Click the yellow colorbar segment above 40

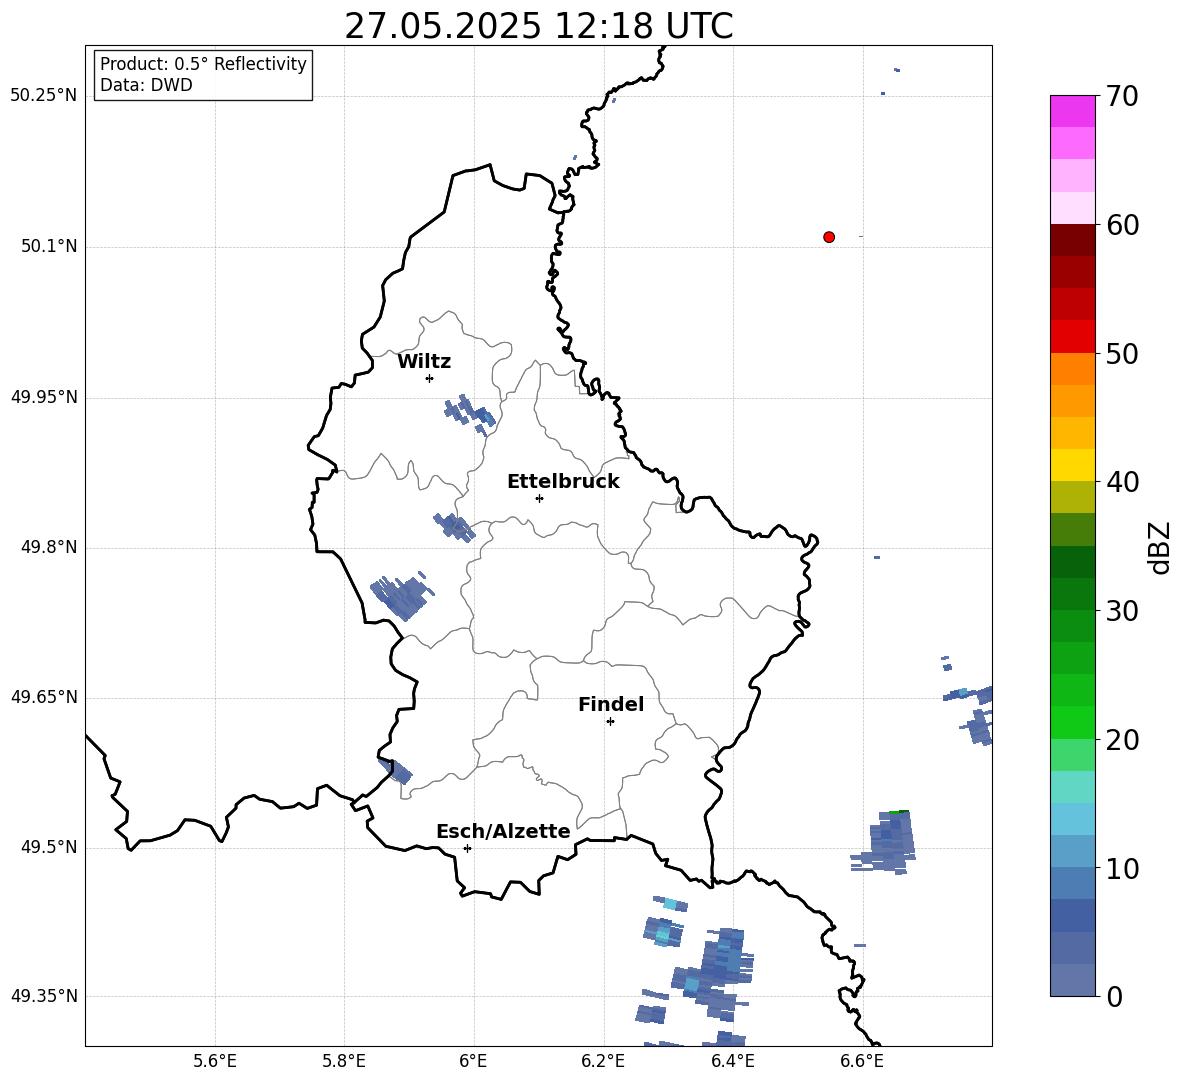tap(1072, 465)
